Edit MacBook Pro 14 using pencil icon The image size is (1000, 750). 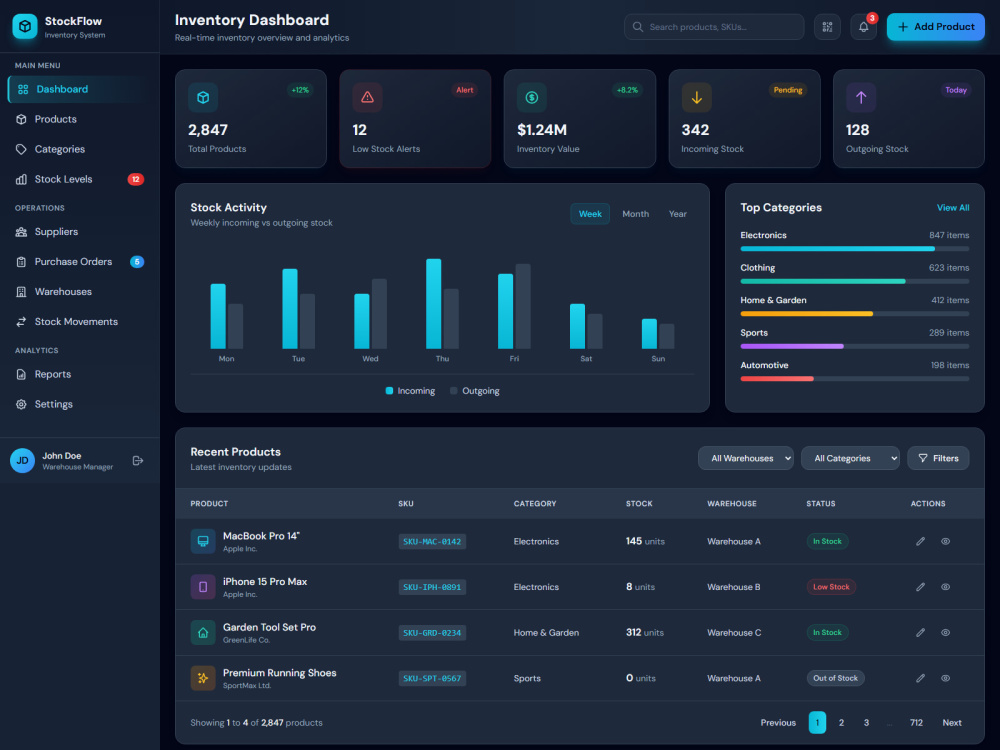(920, 541)
